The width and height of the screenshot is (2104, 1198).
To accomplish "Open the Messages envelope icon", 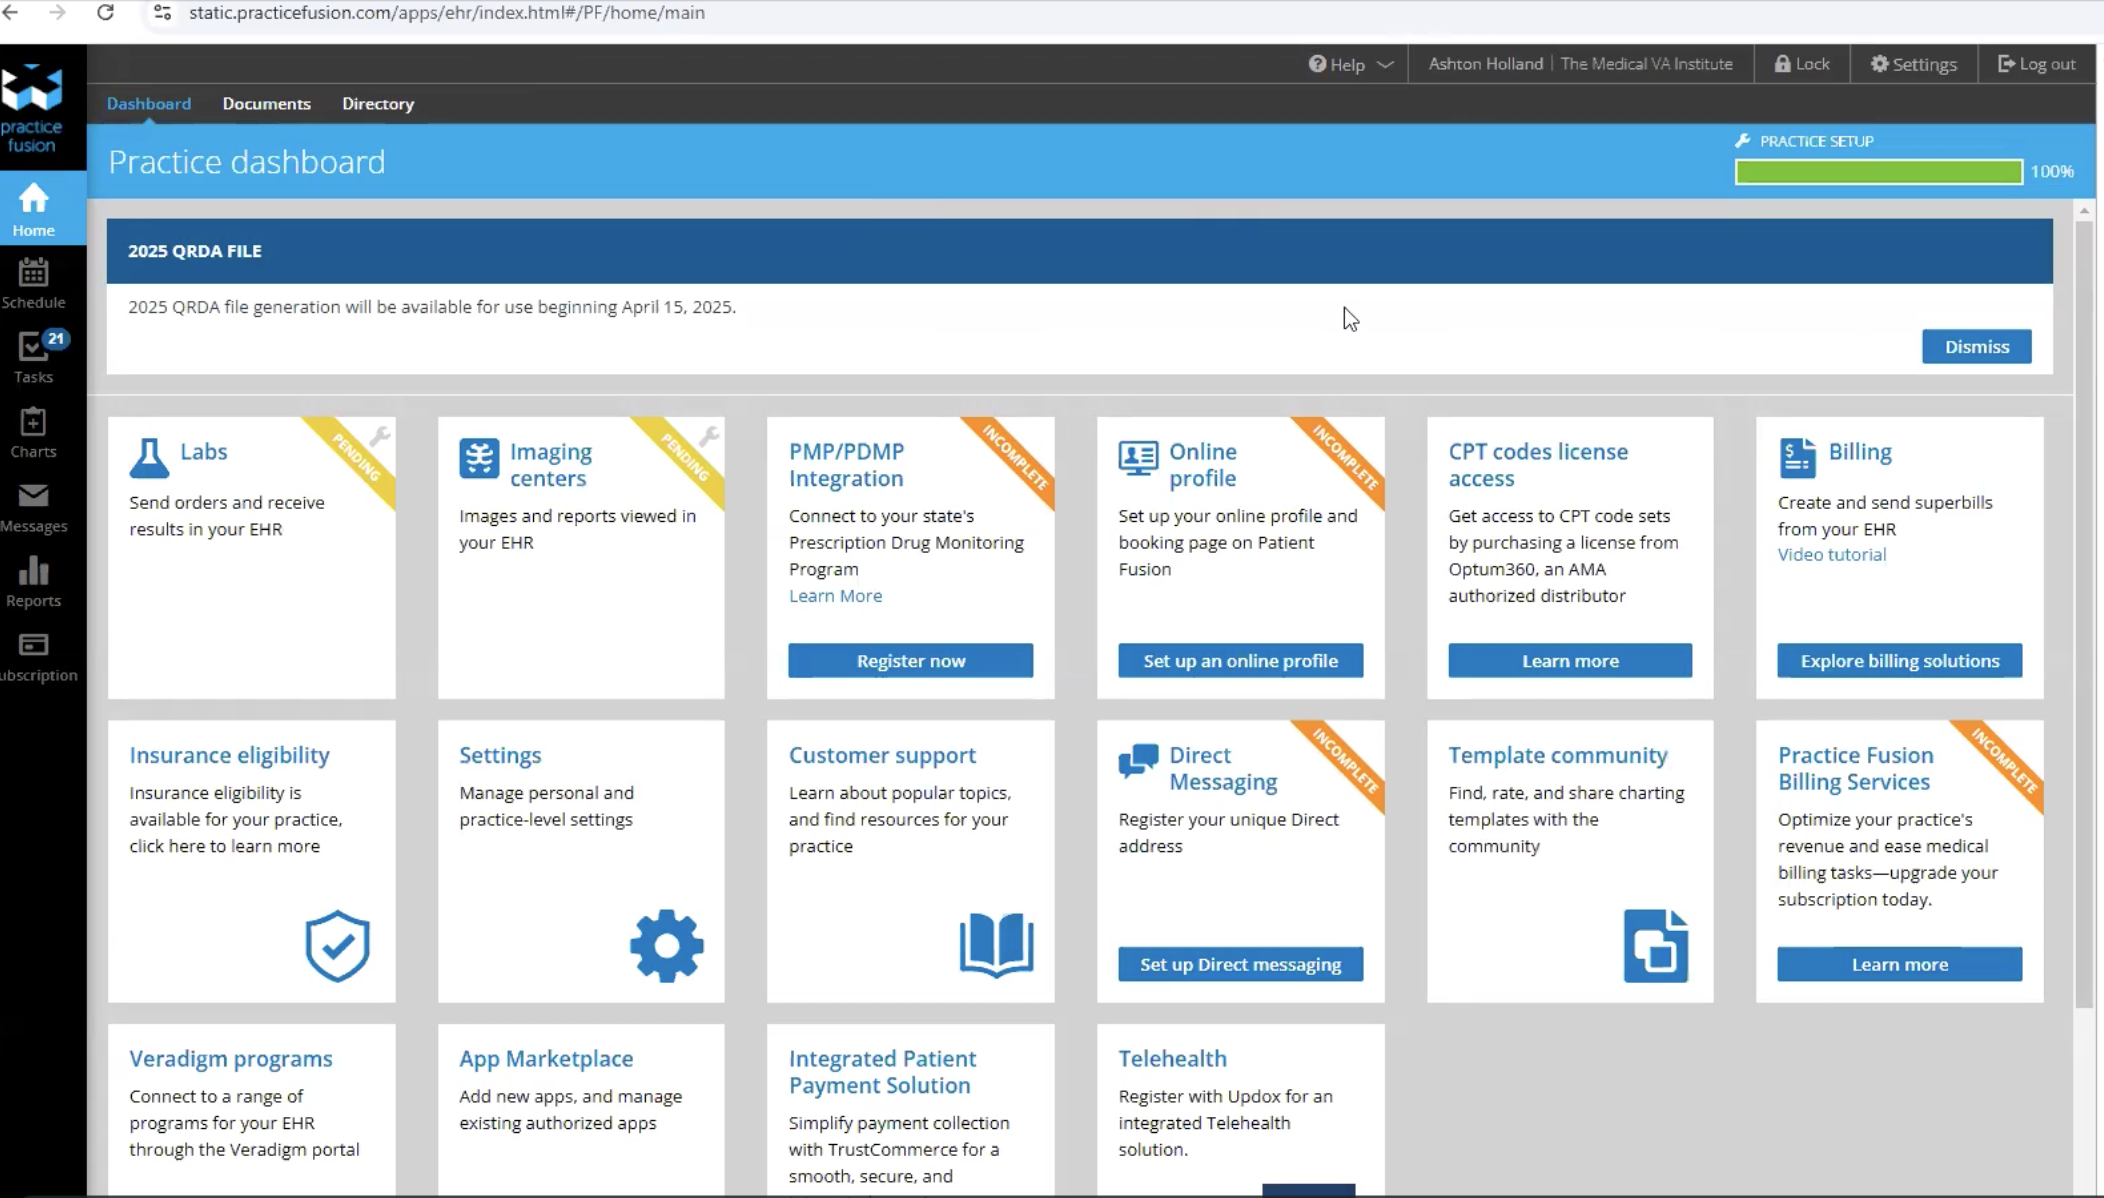I will pyautogui.click(x=33, y=507).
